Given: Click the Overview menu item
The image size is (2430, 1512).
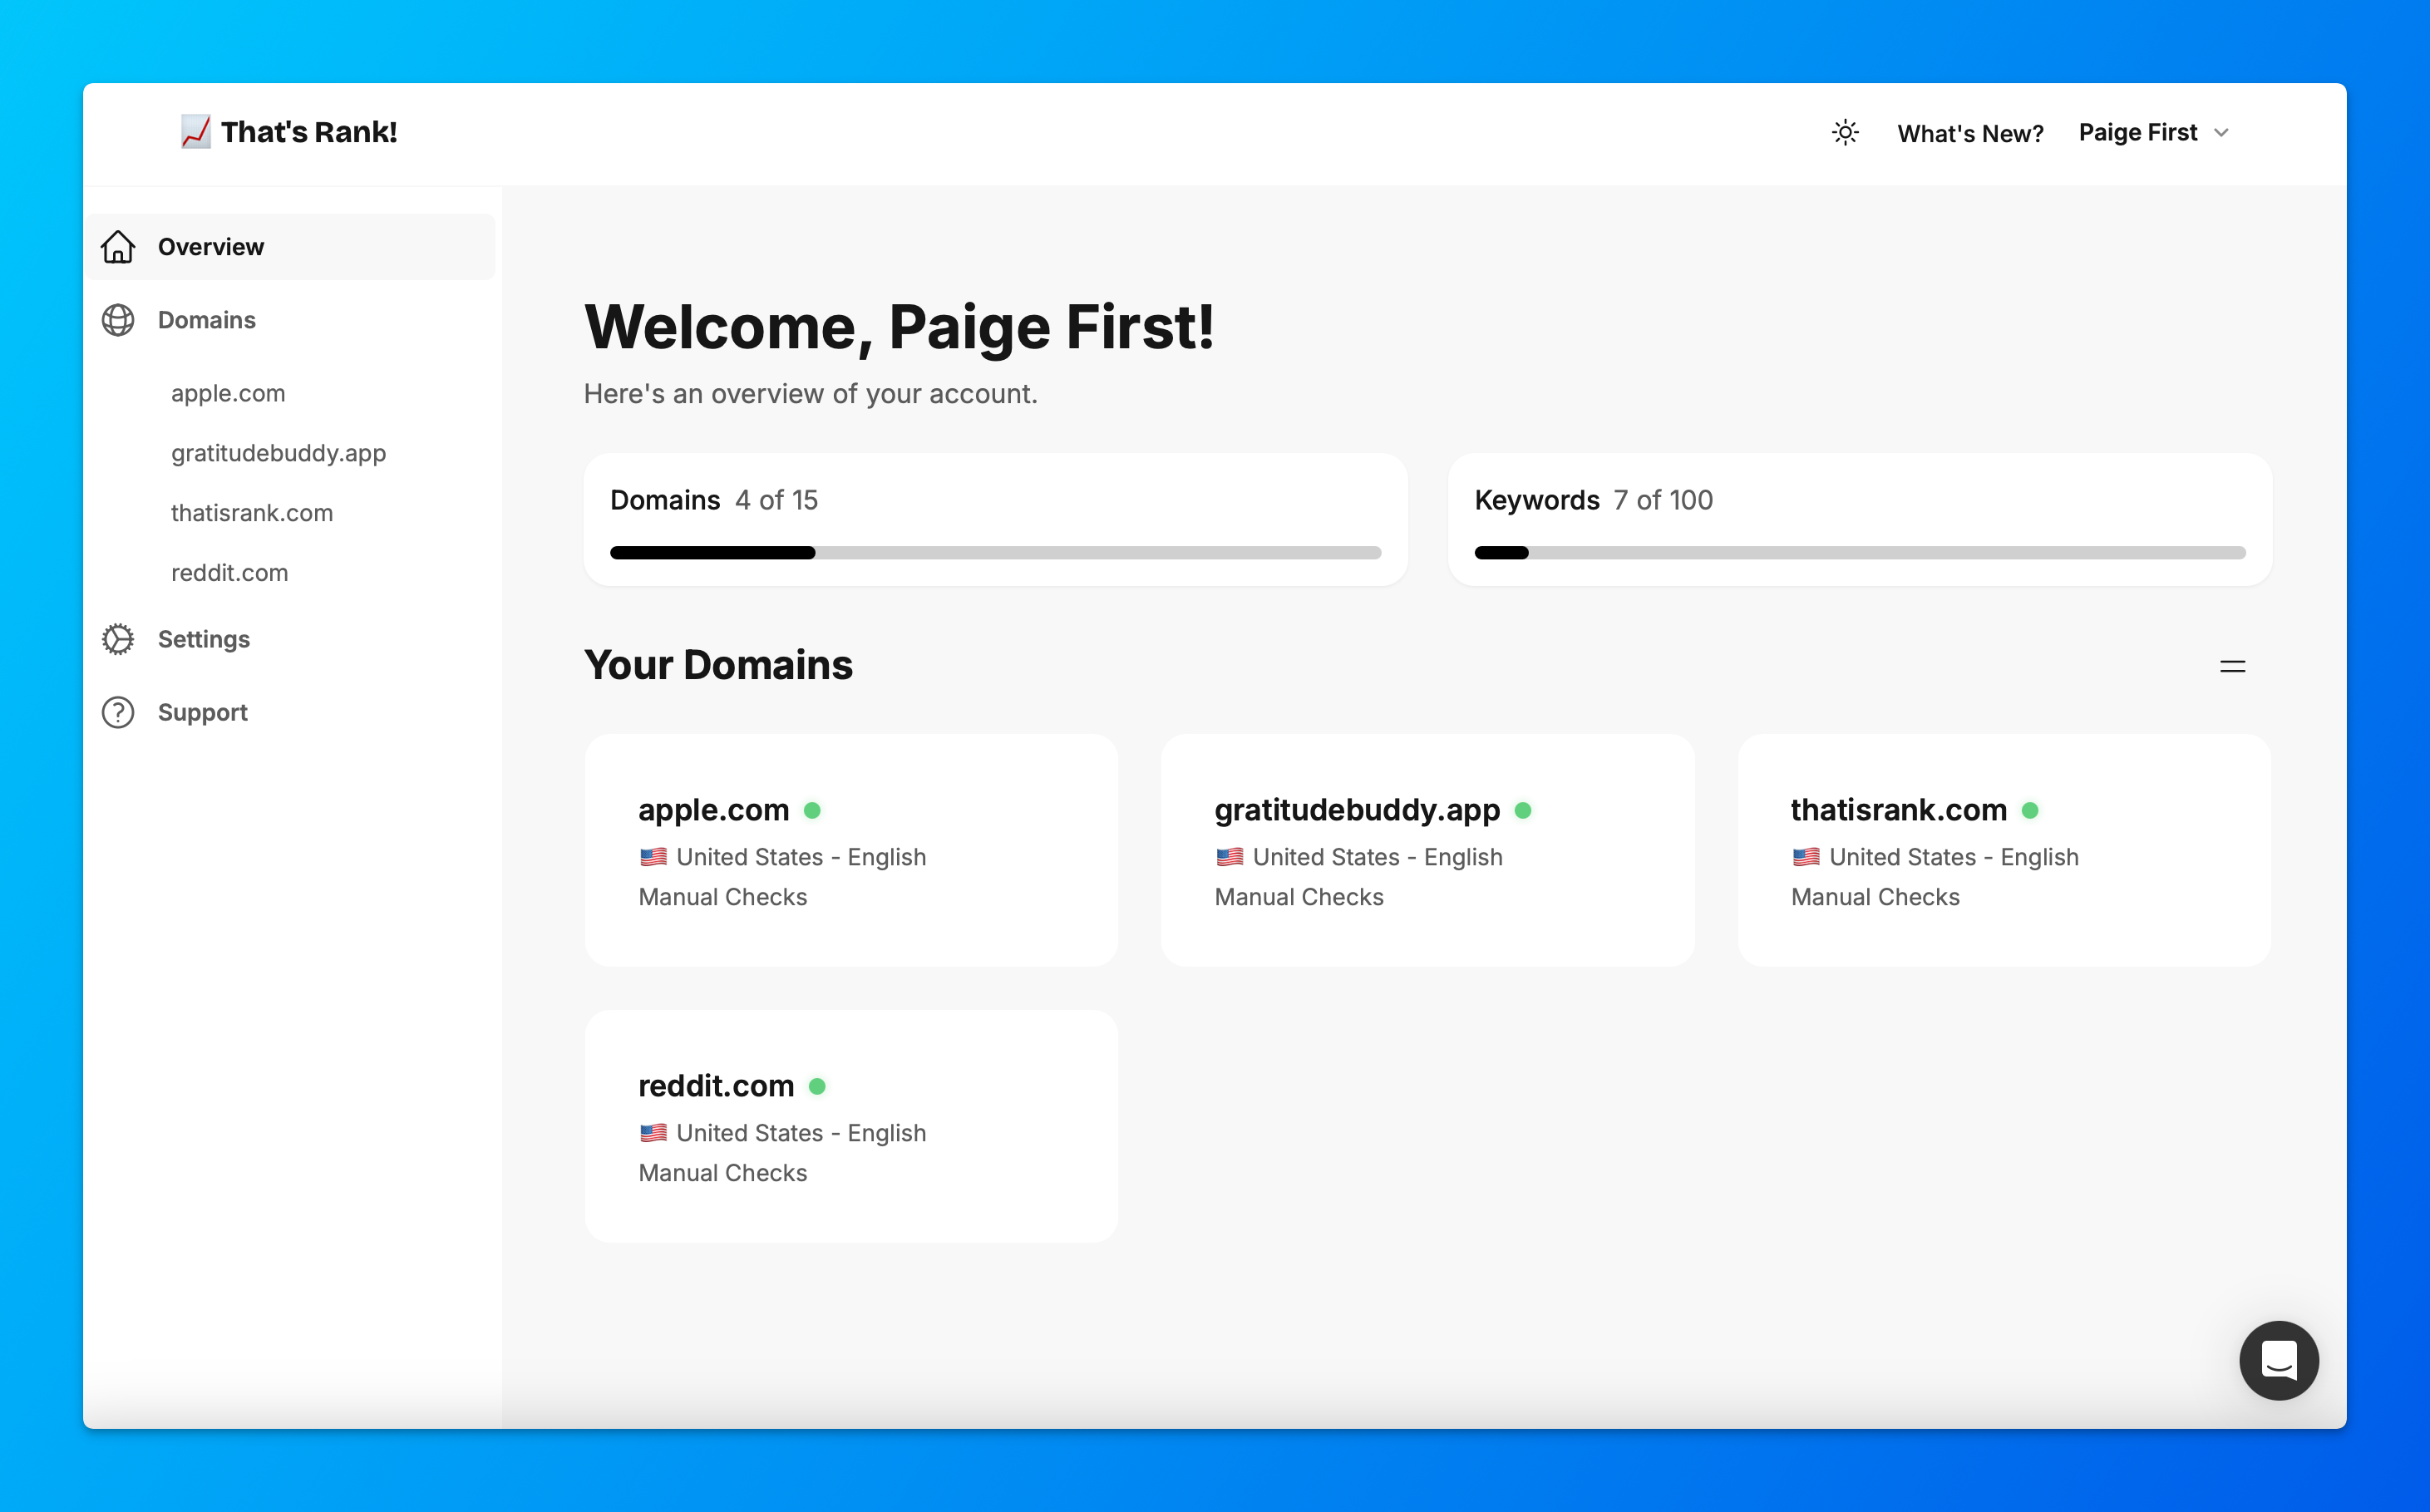Looking at the screenshot, I should pyautogui.click(x=293, y=245).
